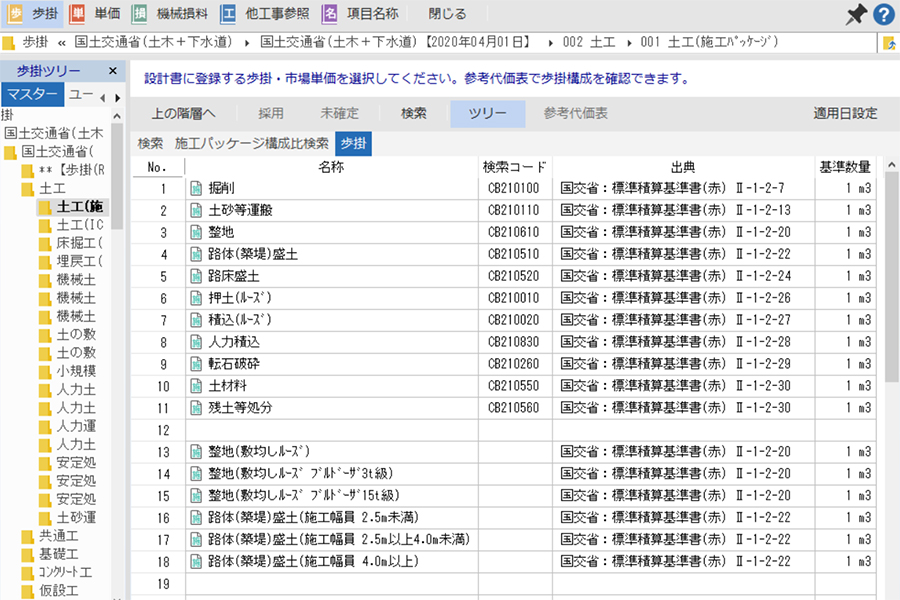Click the folder icon next to 埋戻工
Viewport: 900px width, 600px height.
(x=45, y=262)
